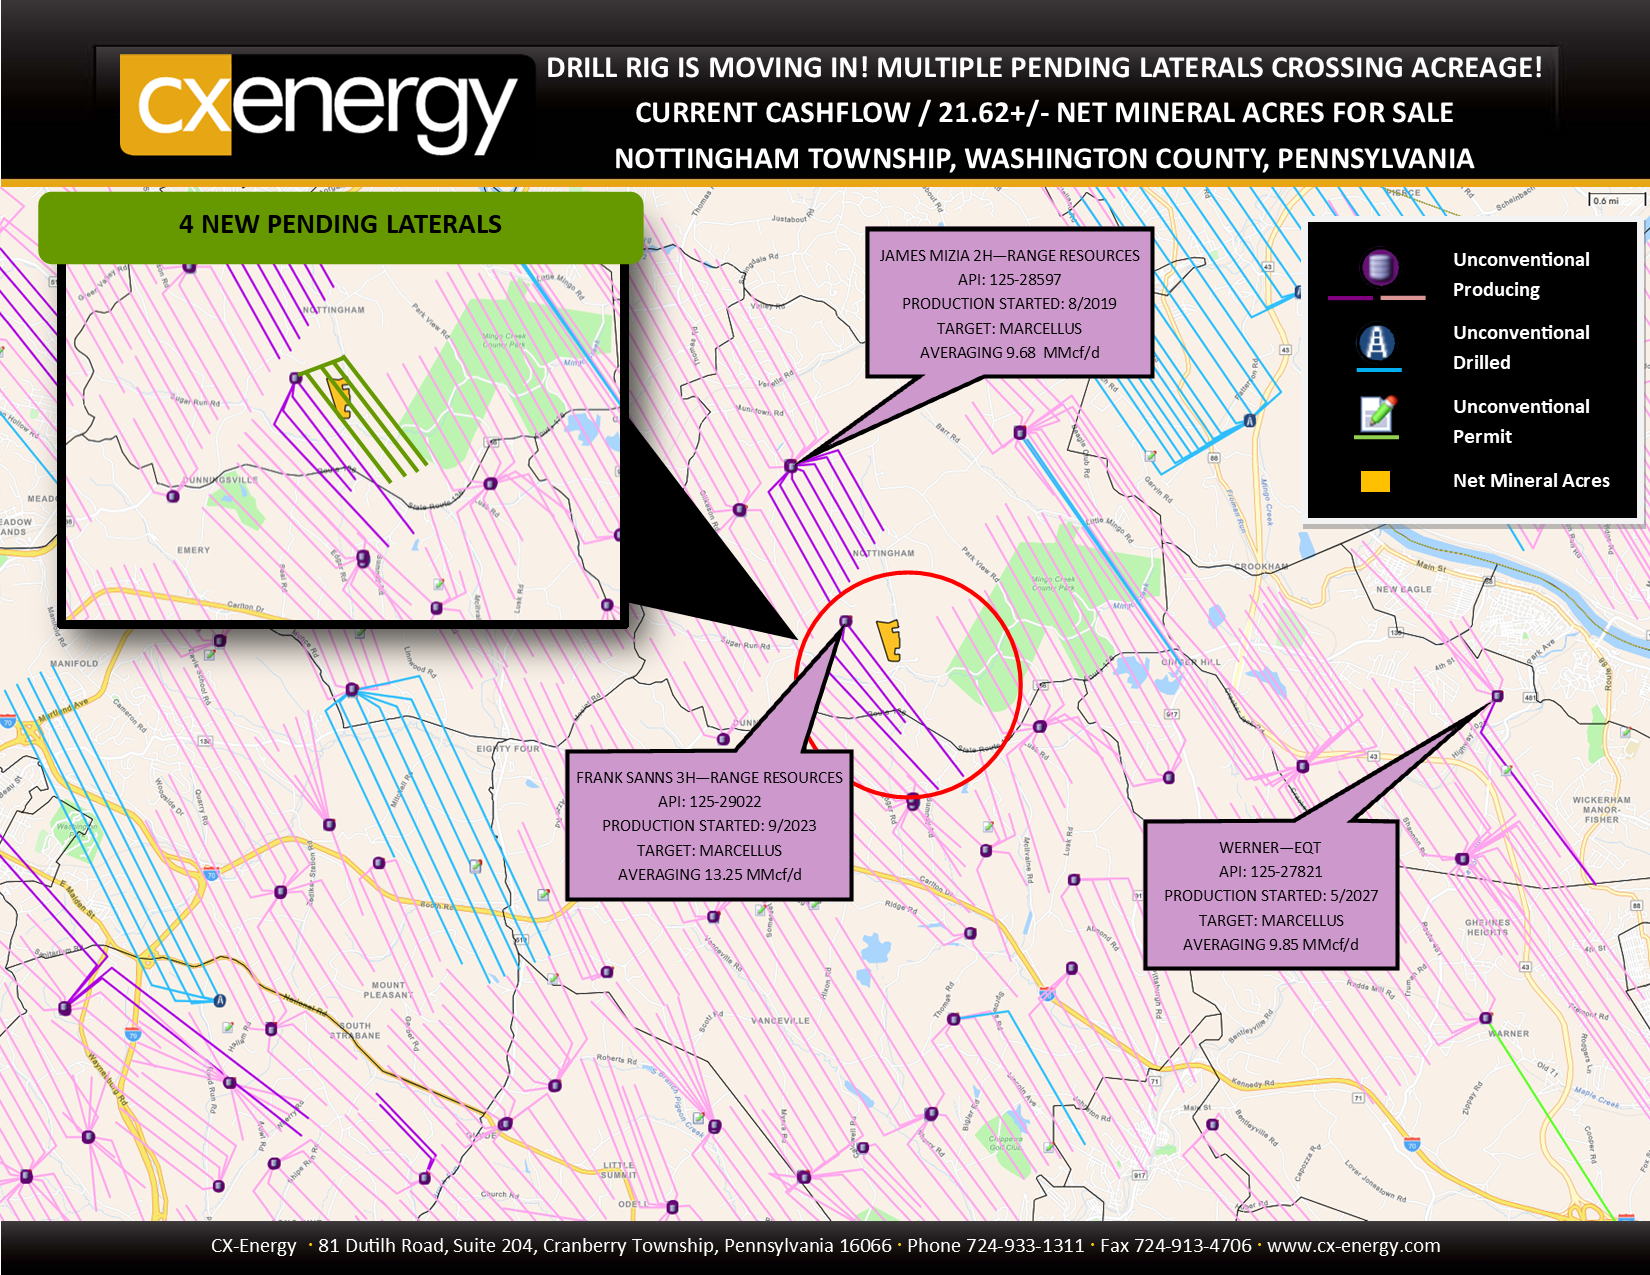Click the well marker at Werner callout pointer tip

point(1497,696)
